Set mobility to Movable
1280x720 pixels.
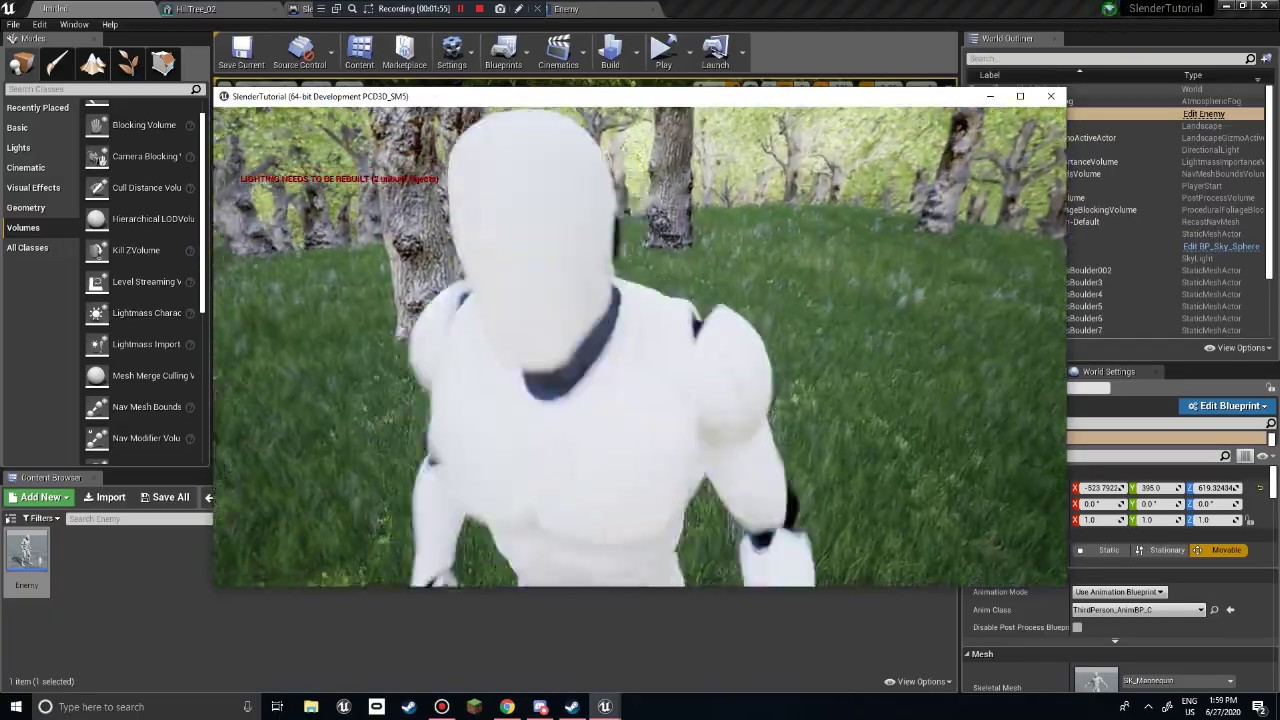point(1219,550)
